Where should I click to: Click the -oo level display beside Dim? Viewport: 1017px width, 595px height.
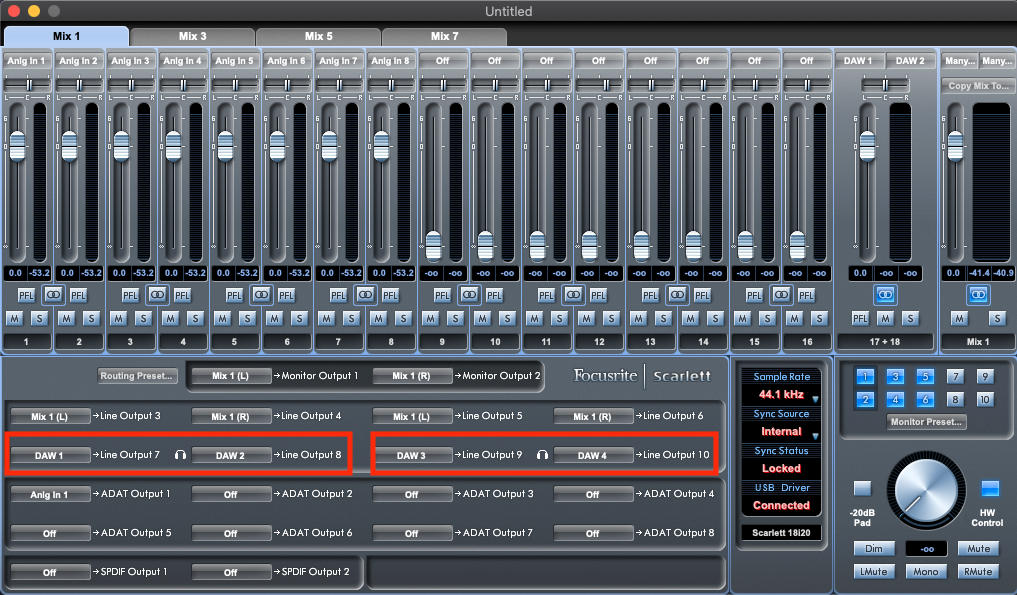tap(925, 548)
